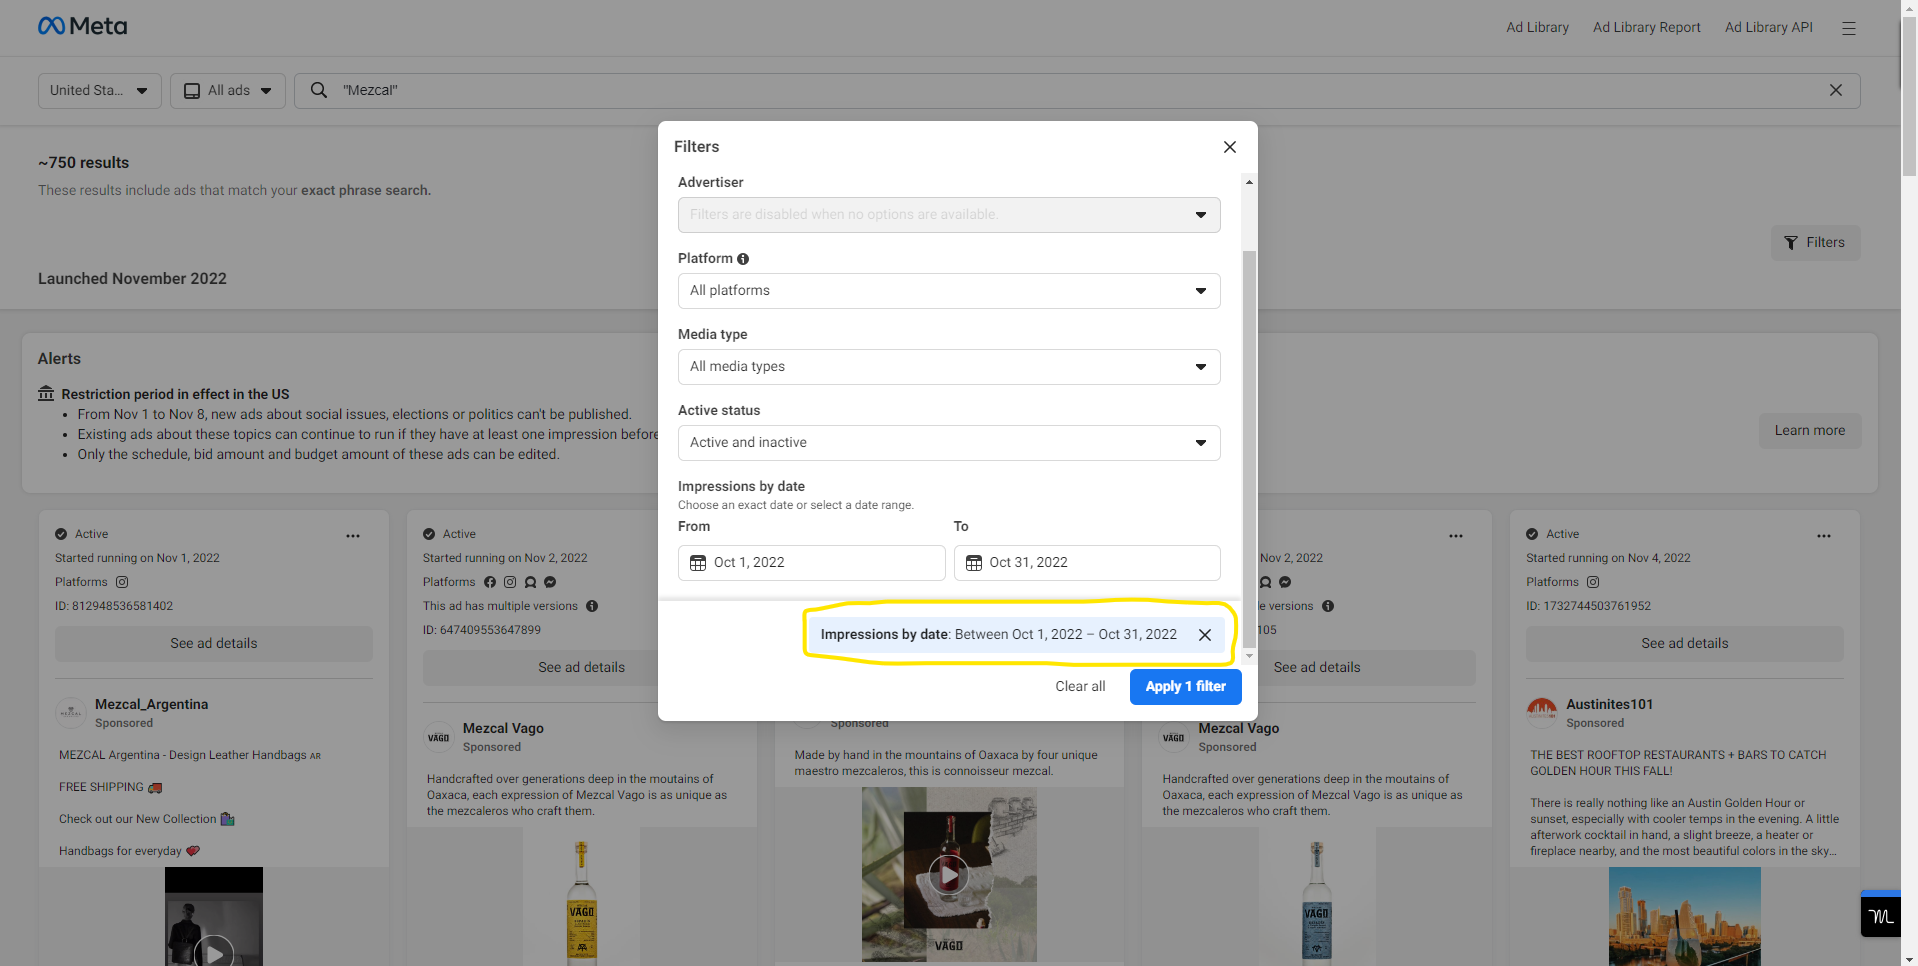The image size is (1918, 966).
Task: Click Clear all in Filters dialog
Action: coord(1080,687)
